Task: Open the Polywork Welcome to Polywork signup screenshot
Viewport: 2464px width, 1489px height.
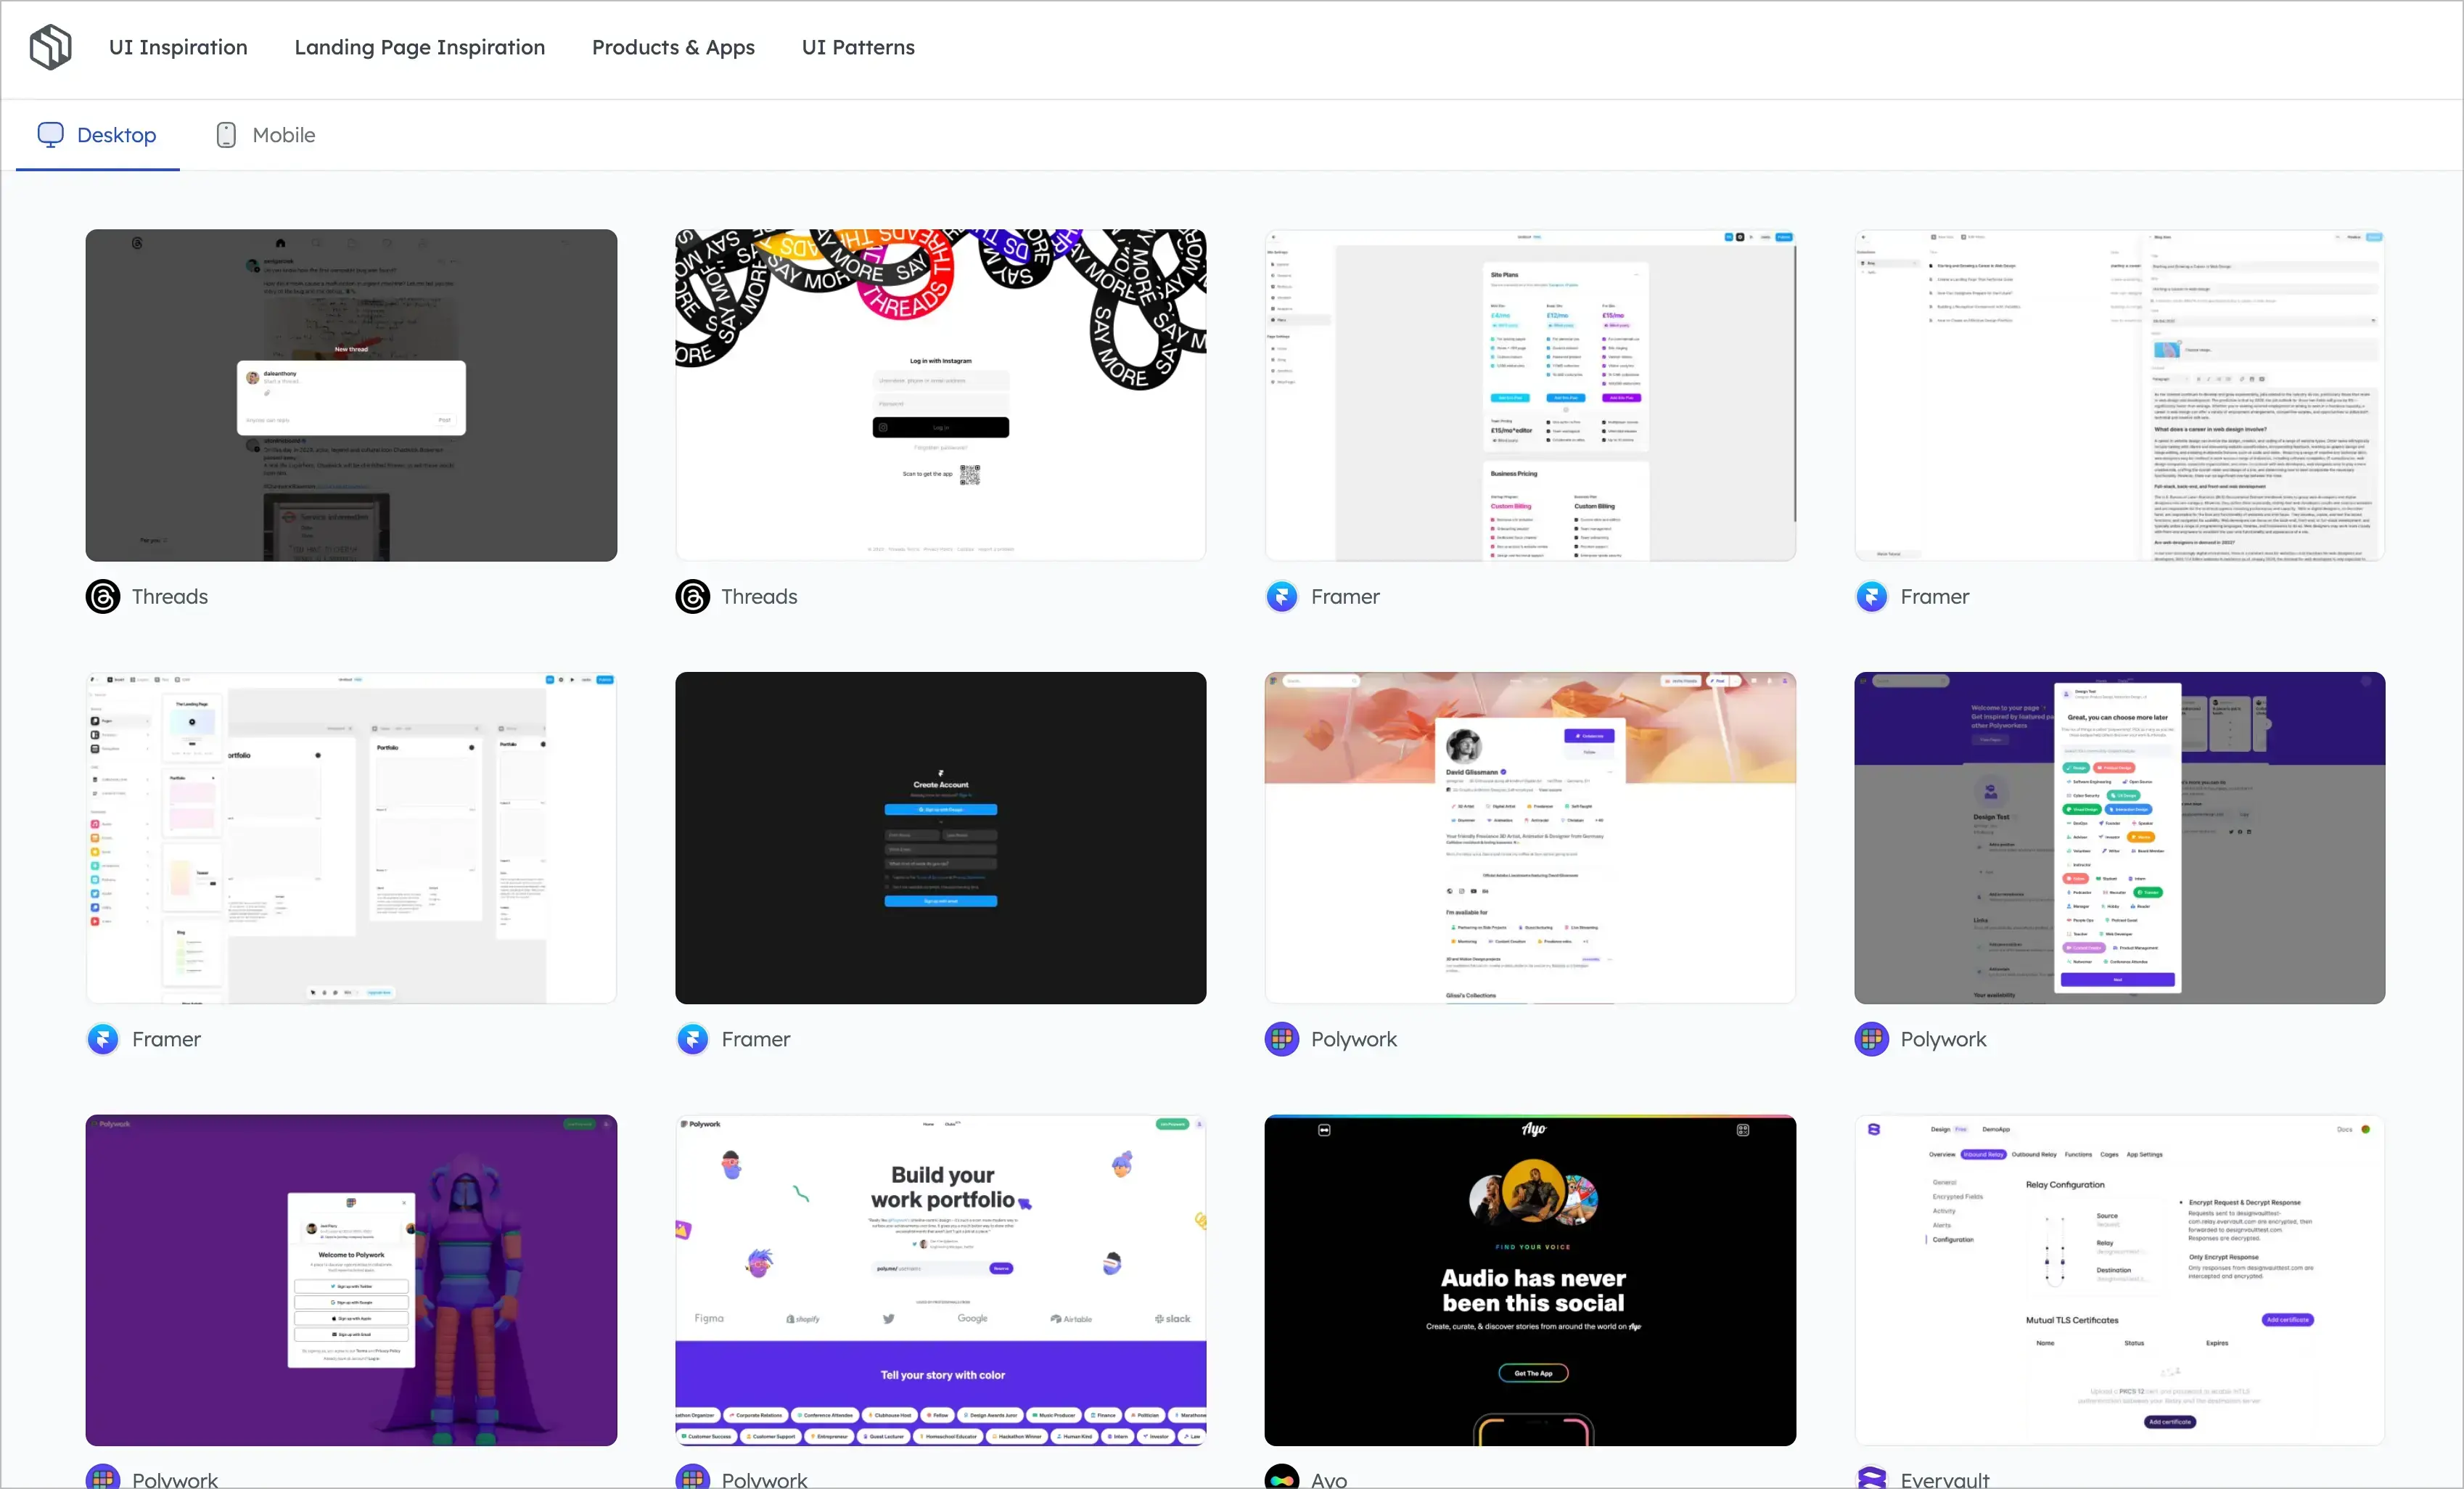Action: coord(351,1280)
